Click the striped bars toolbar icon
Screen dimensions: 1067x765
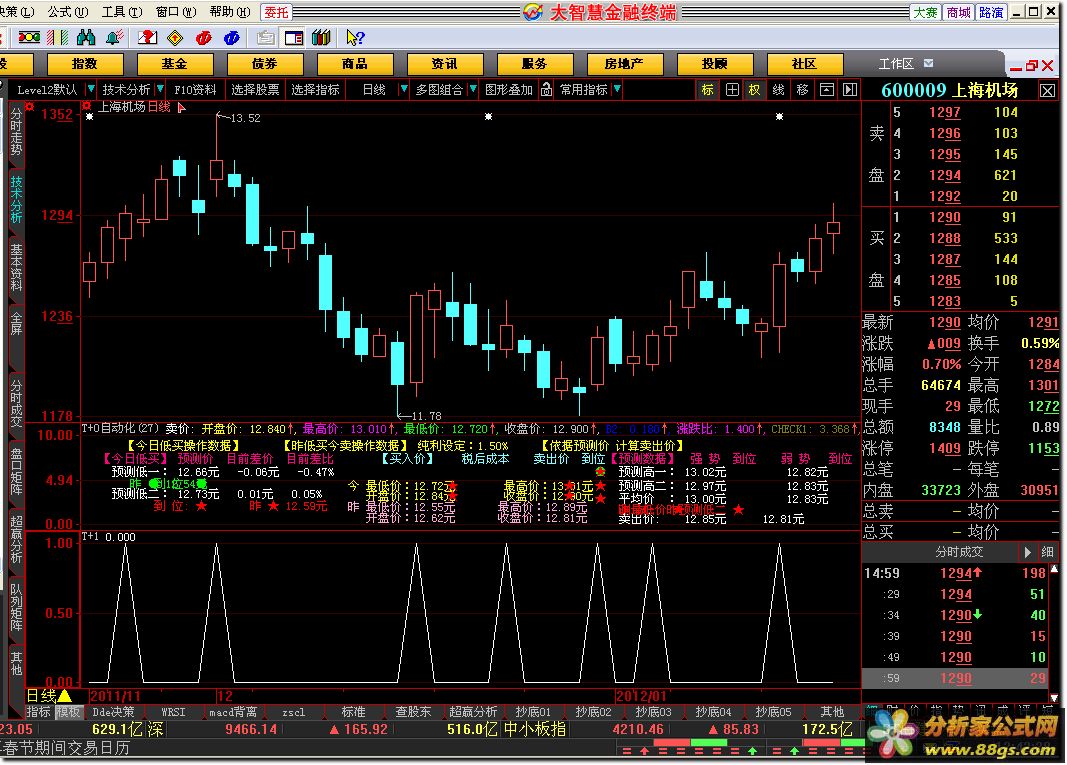58,37
